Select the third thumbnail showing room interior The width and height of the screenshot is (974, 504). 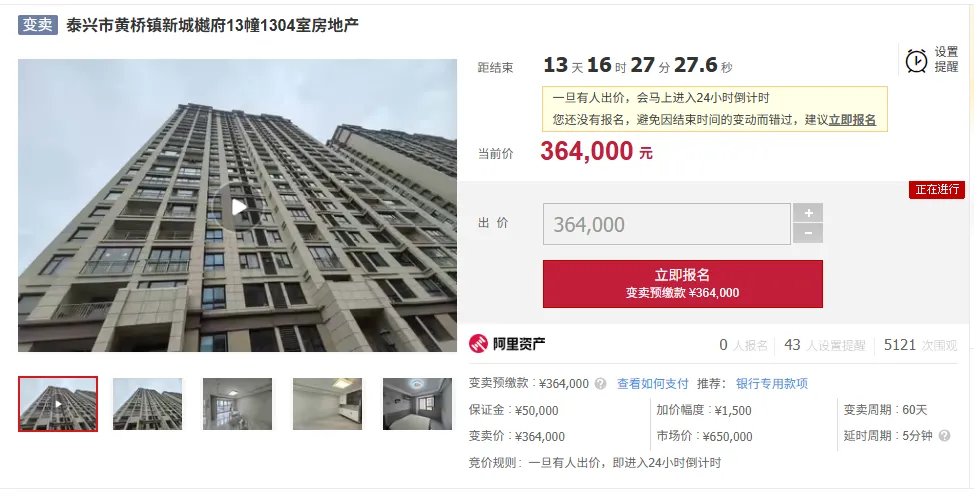coord(237,404)
